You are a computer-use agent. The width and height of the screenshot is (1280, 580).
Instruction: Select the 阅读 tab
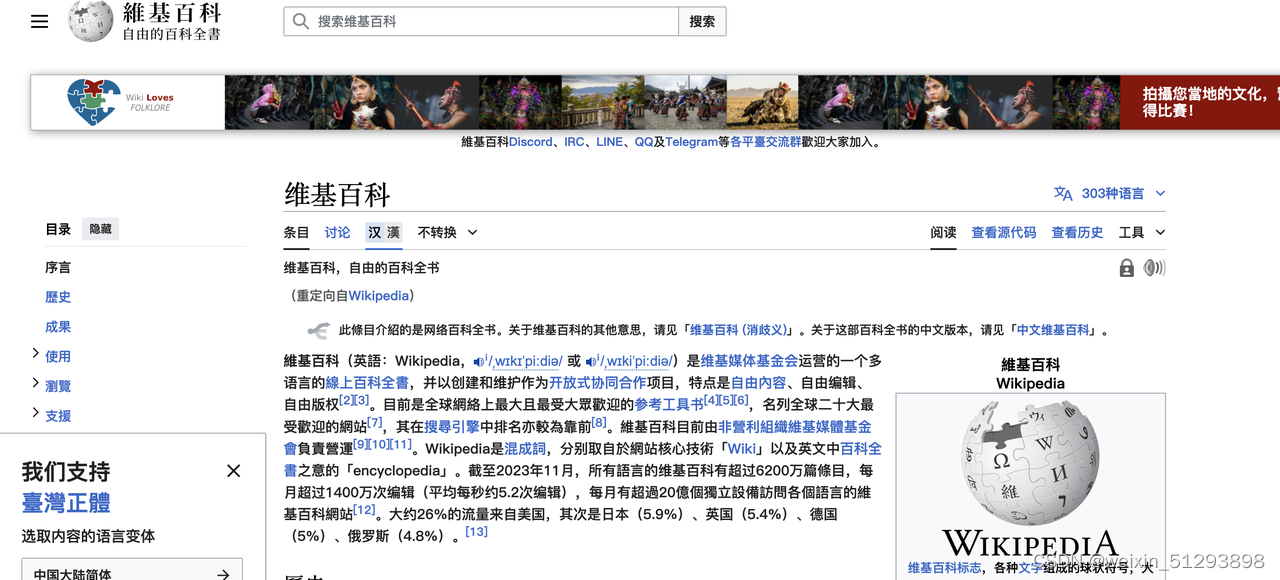coord(943,232)
